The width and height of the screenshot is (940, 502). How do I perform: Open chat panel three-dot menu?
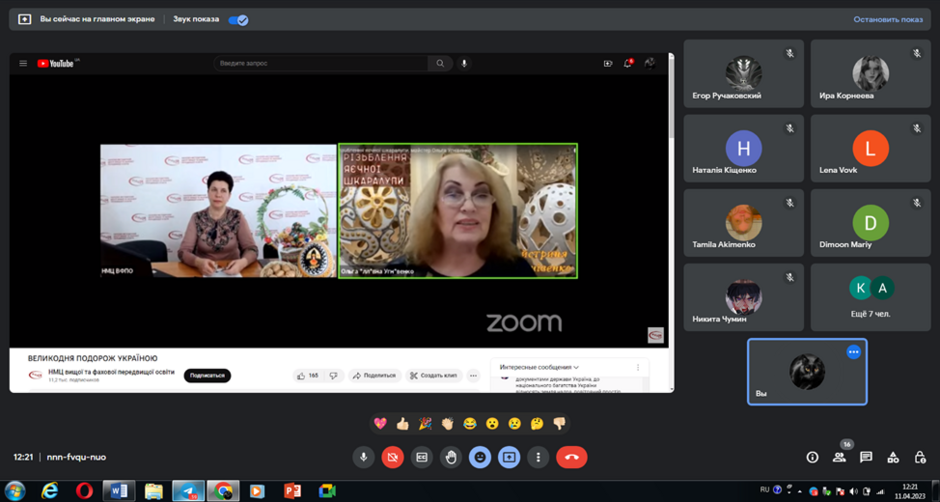click(x=638, y=367)
